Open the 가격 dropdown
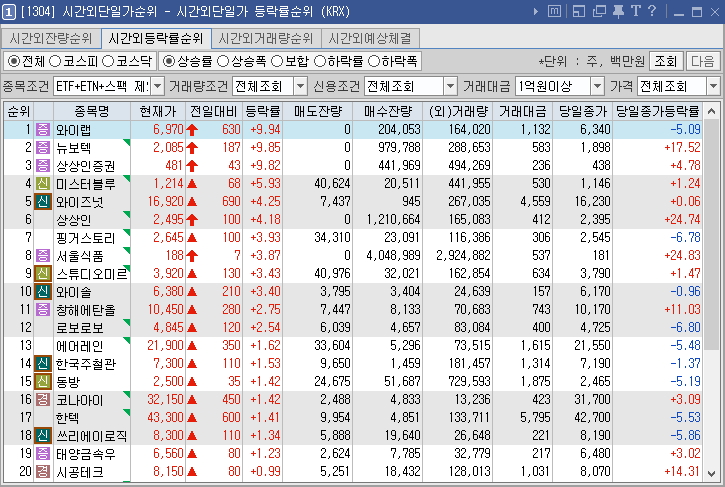 (x=713, y=86)
